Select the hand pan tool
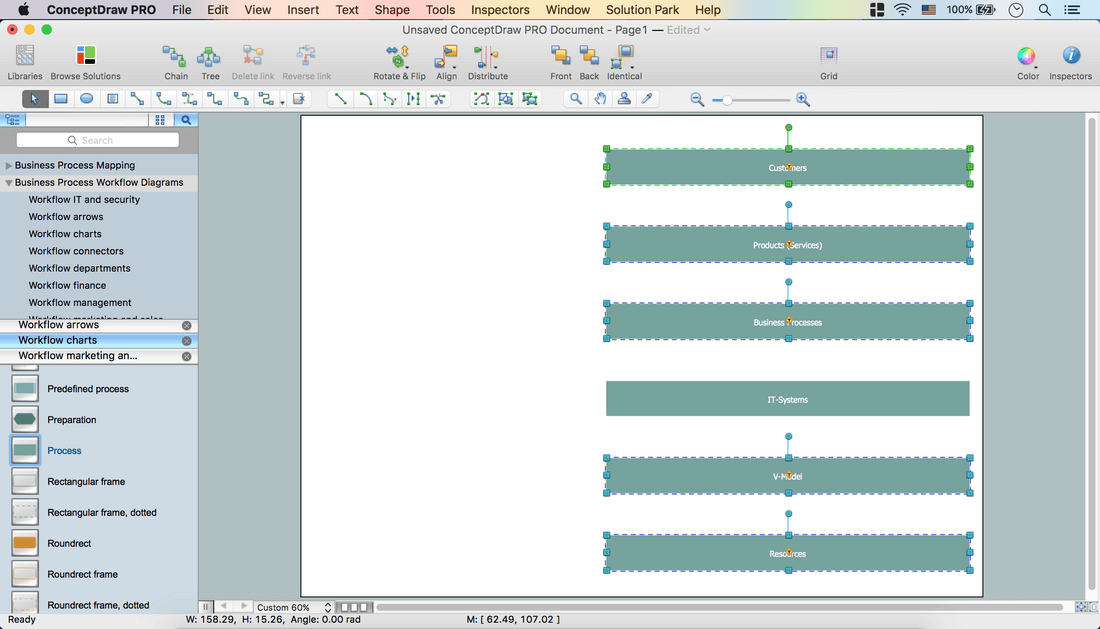 600,99
